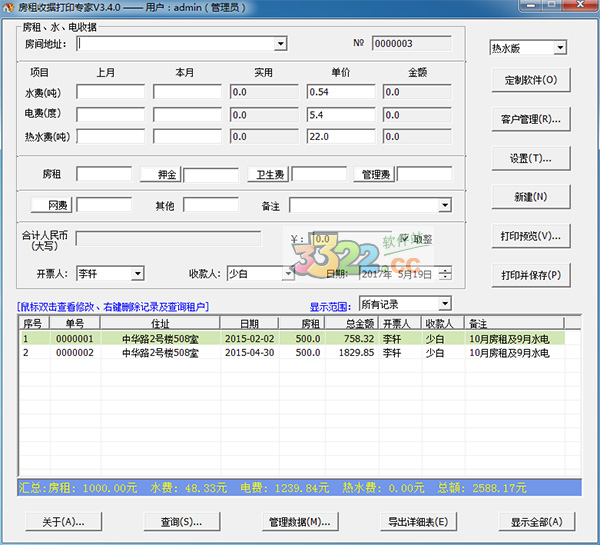Viewport: 600px width, 545px height.
Task: Click the 水费 上月 reading field
Action: click(110, 92)
